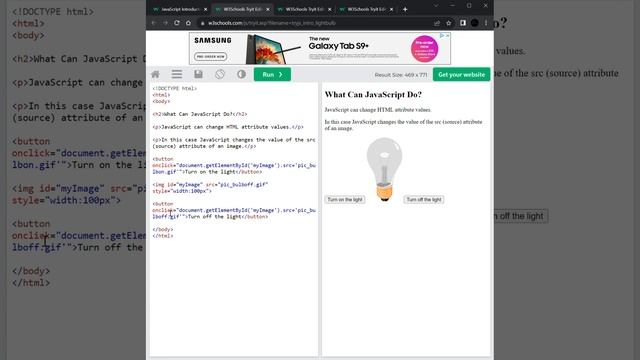This screenshot has height=360, width=640.
Task: Open the profile avatar menu
Action: pyautogui.click(x=475, y=23)
